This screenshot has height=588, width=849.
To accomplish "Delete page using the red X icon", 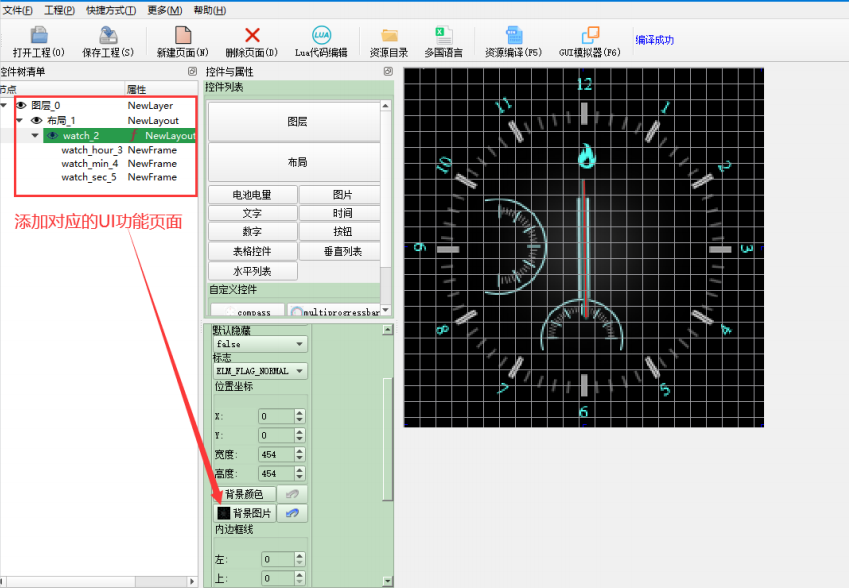I will [x=252, y=42].
